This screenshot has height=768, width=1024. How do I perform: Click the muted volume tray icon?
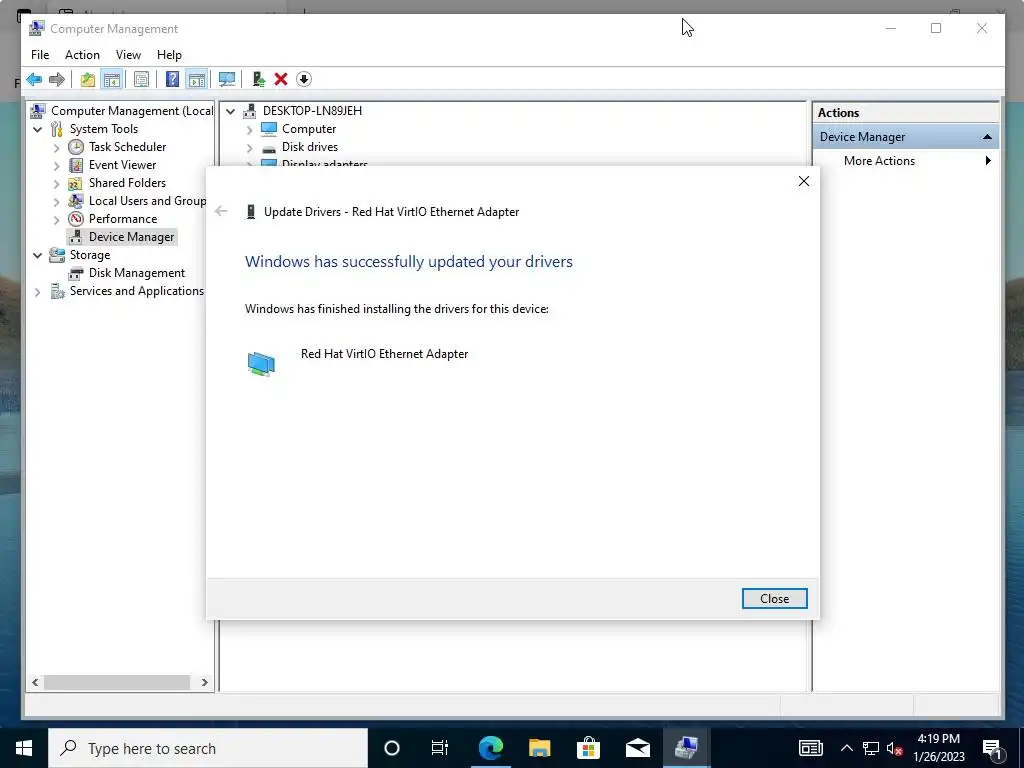point(895,748)
